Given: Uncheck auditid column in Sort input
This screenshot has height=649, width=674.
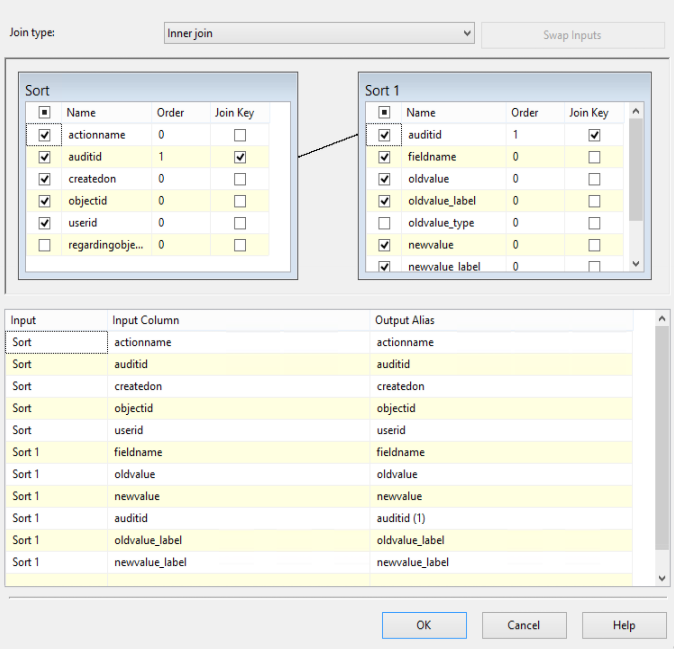Looking at the screenshot, I should tap(44, 157).
